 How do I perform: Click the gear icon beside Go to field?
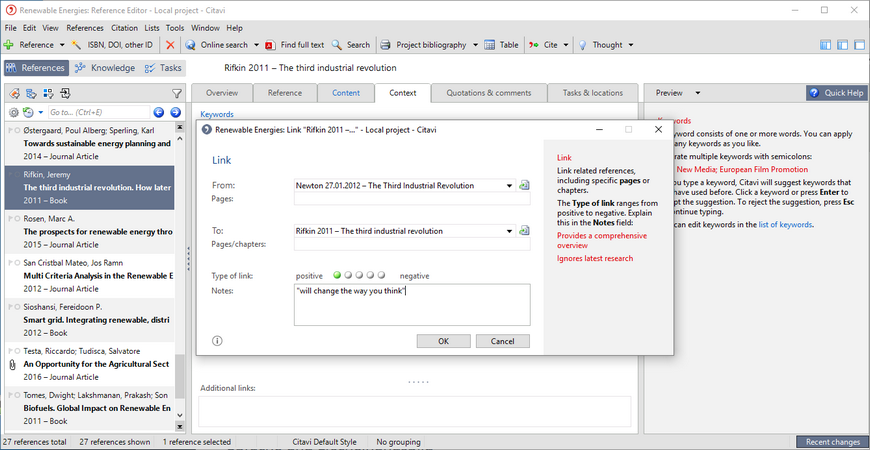pos(14,113)
